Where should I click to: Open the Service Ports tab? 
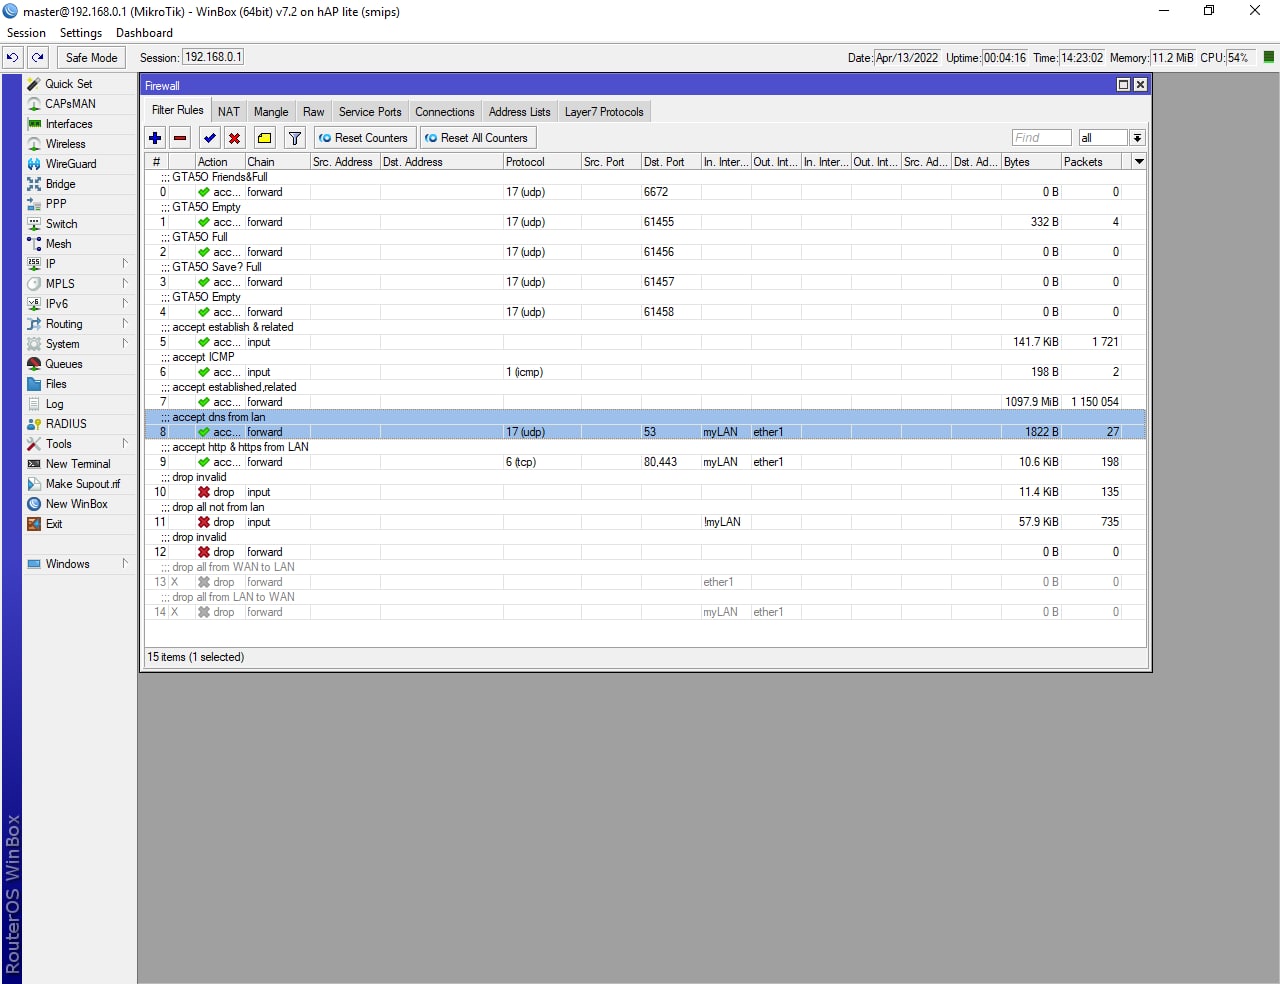tap(370, 112)
